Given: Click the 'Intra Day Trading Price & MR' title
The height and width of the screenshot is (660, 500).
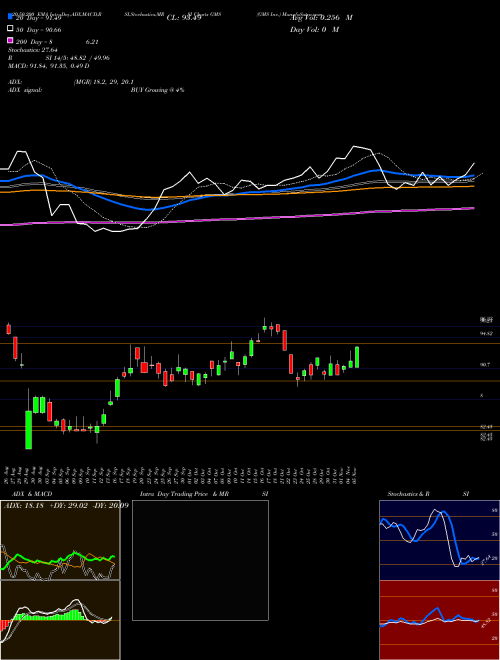Looking at the screenshot, I should (x=184, y=494).
